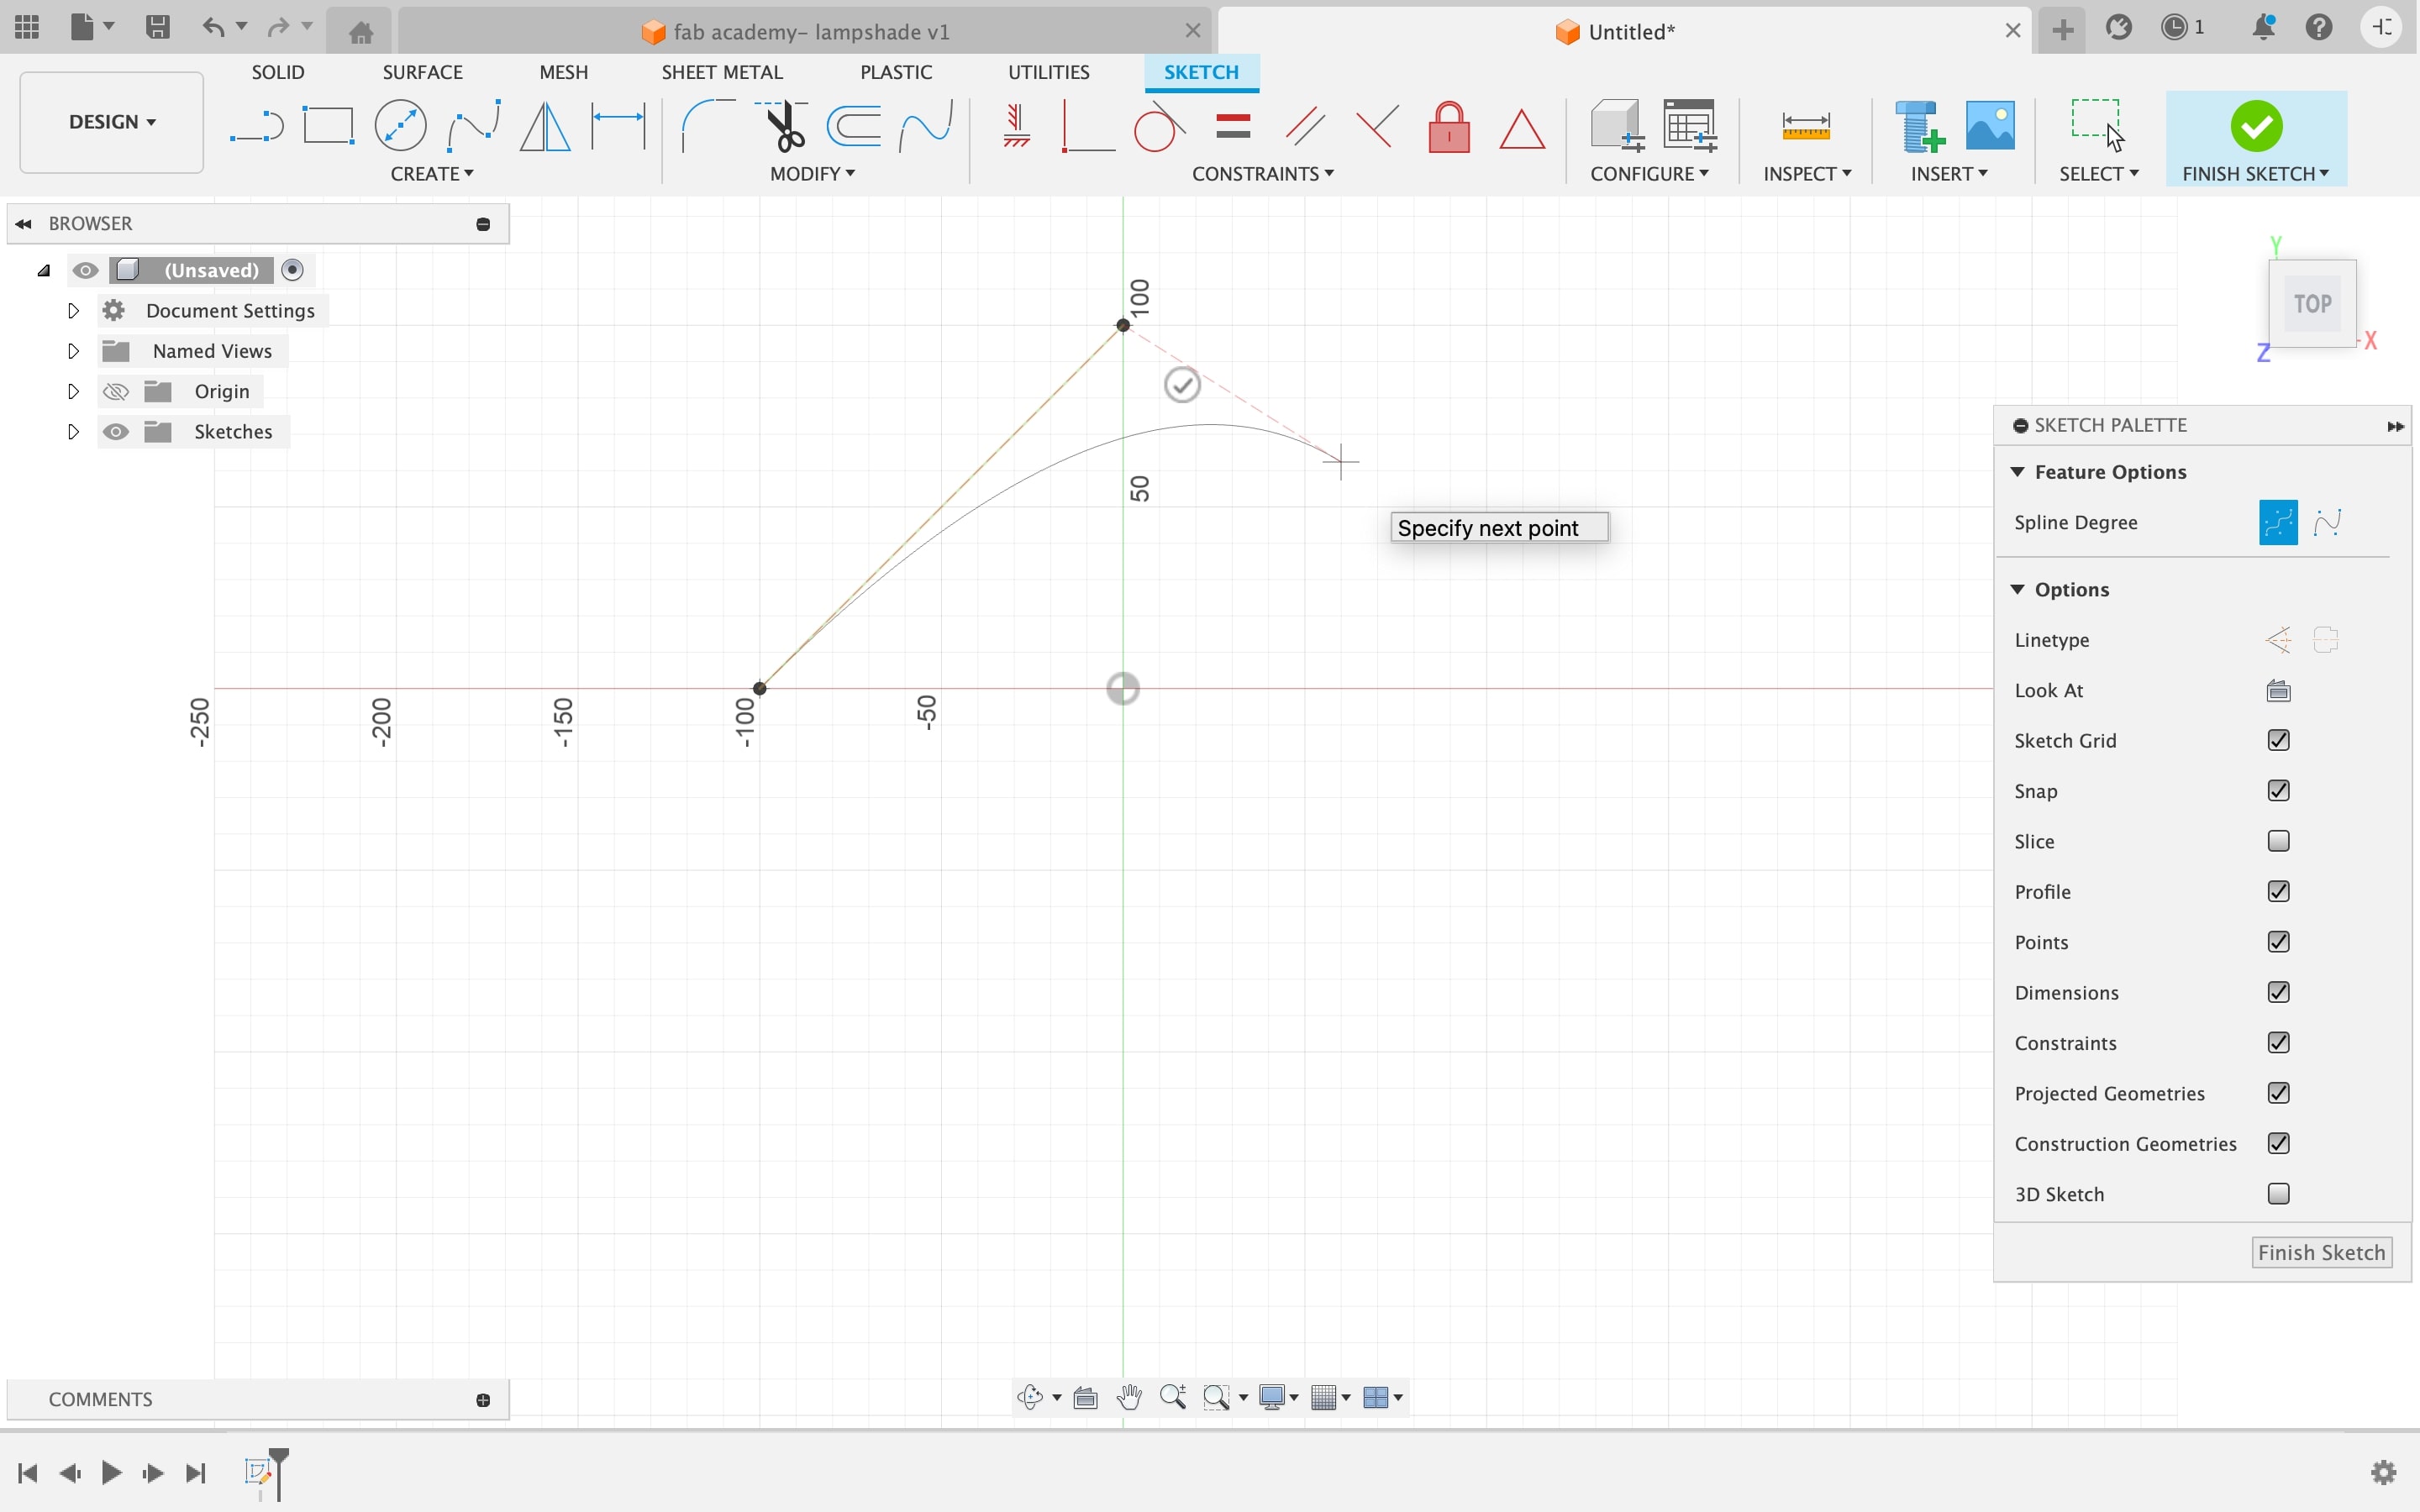Screen dimensions: 2420x1512
Task: Switch to the MESH tab
Action: coord(563,72)
